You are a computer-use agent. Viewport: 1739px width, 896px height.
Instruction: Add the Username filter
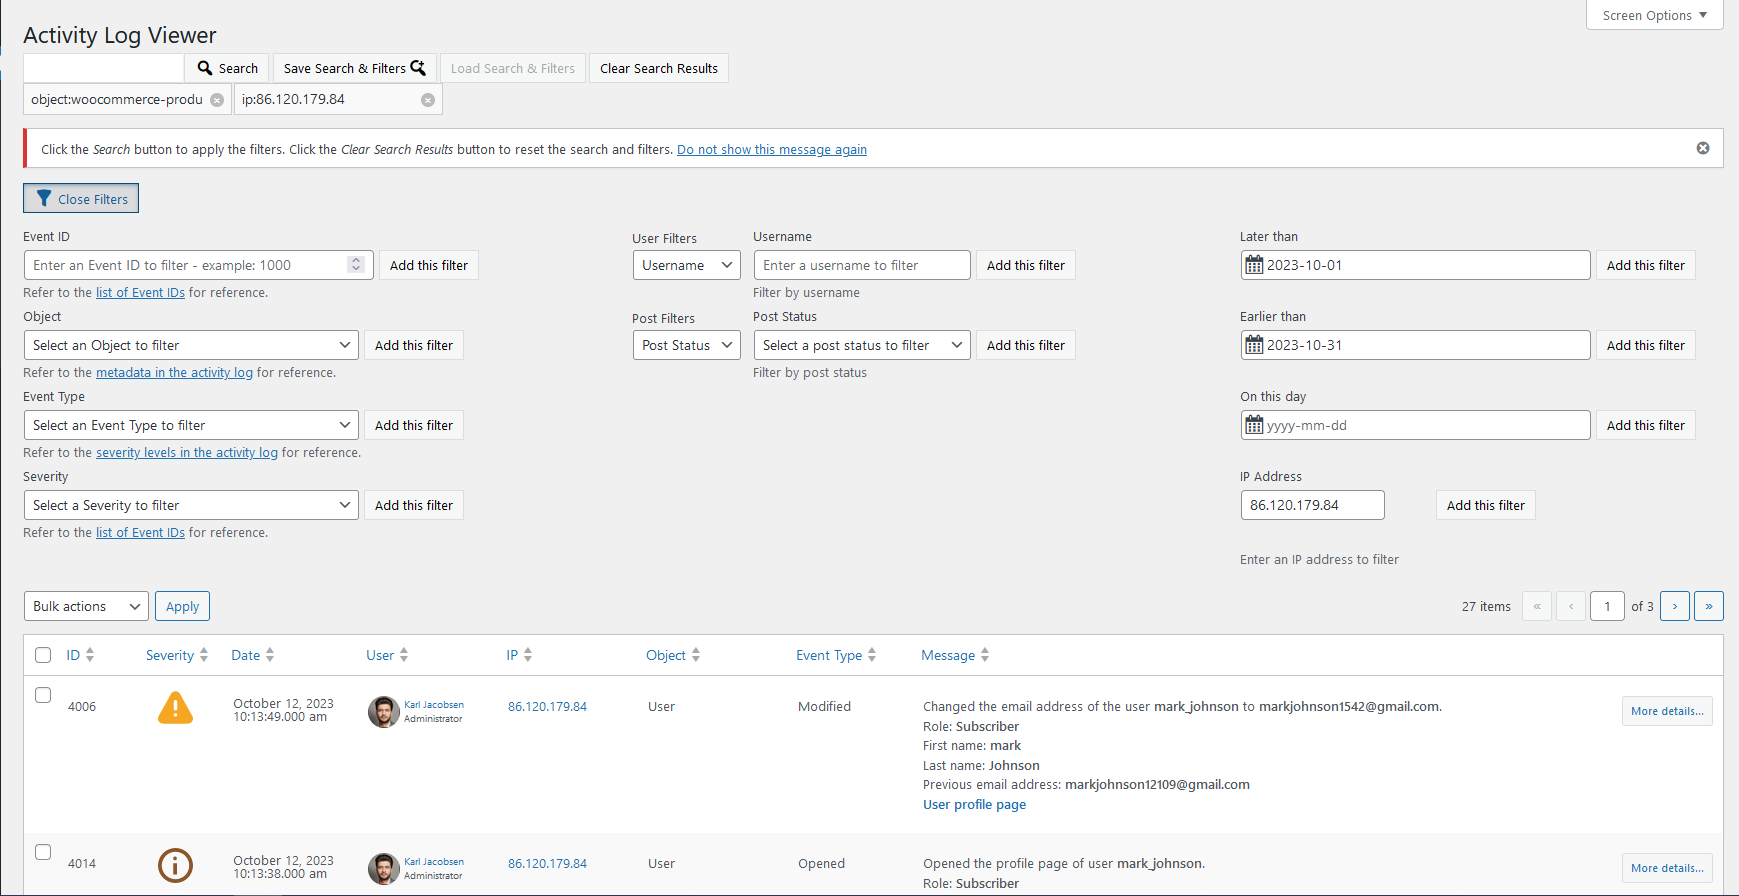pyautogui.click(x=1026, y=265)
